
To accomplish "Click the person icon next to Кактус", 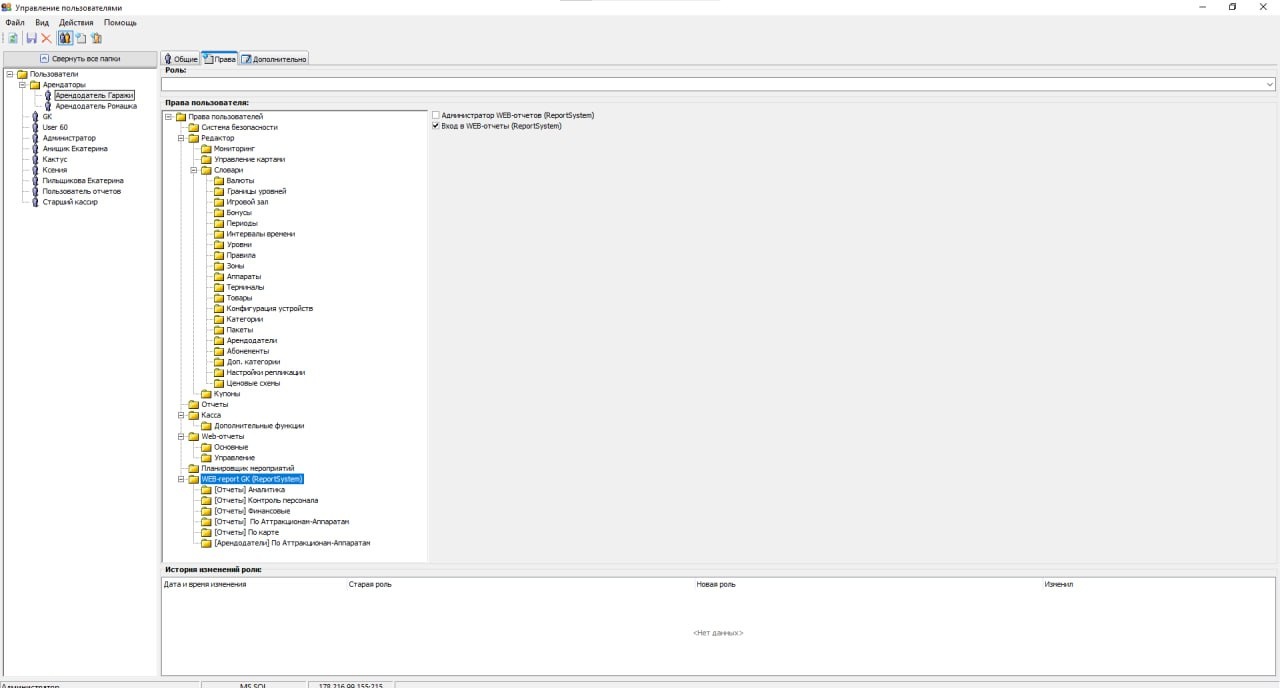I will 35,159.
